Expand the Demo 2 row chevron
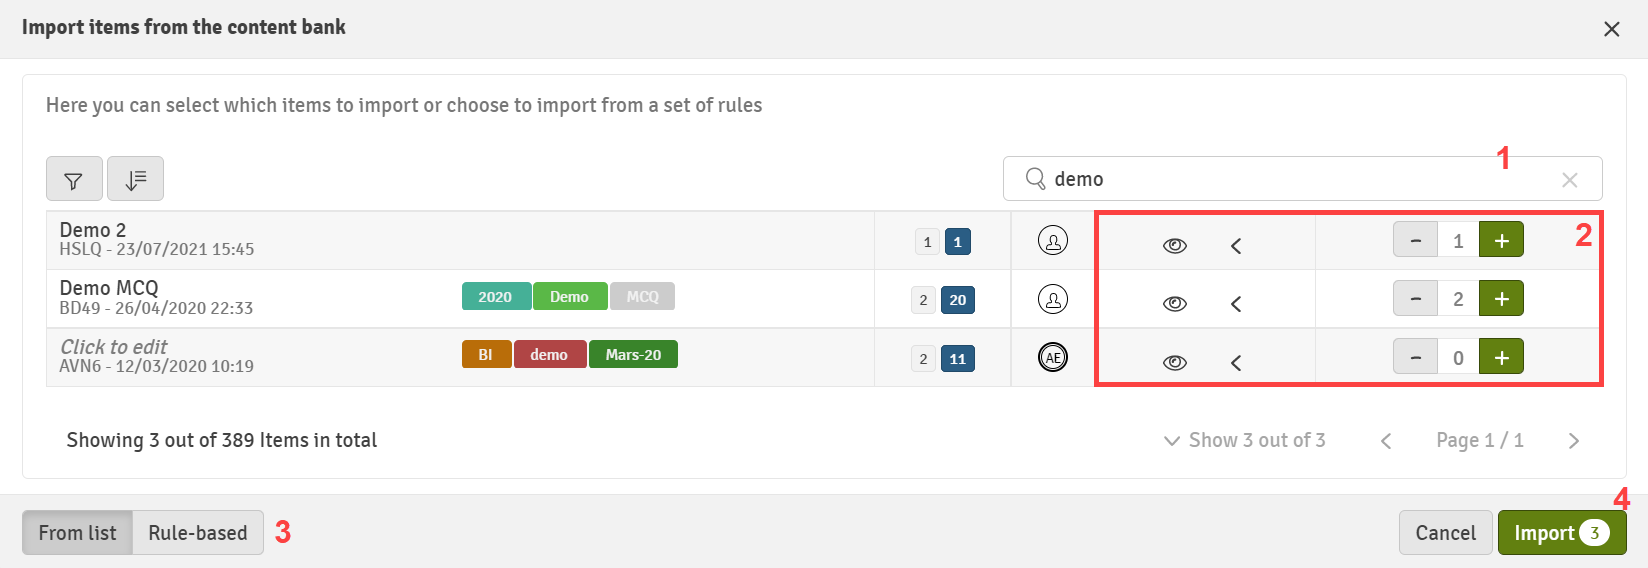The width and height of the screenshot is (1648, 568). click(x=1236, y=245)
